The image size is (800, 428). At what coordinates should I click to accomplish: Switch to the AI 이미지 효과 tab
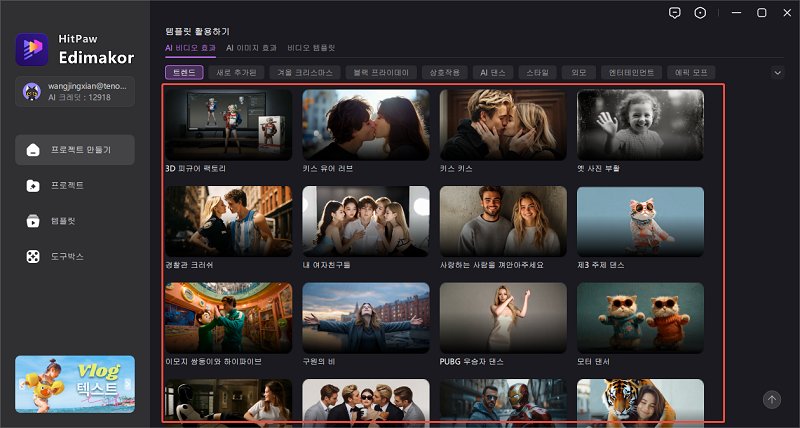pos(252,47)
